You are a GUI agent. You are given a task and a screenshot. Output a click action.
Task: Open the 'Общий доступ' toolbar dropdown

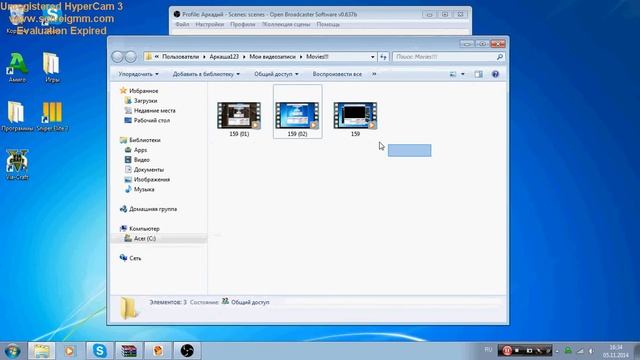point(276,74)
